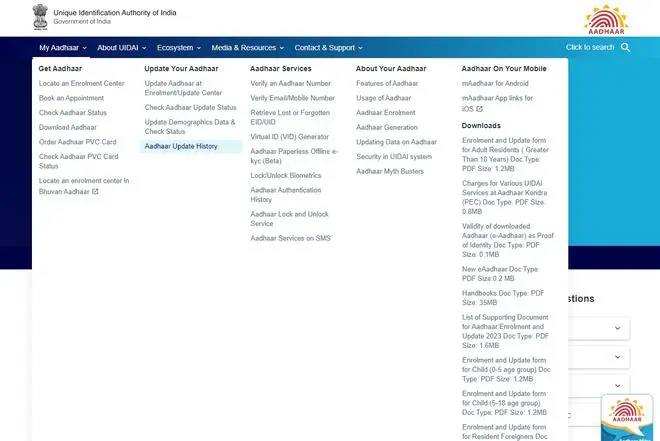Click the Aadhaar logo in the header
This screenshot has width=660, height=441.
607,19
